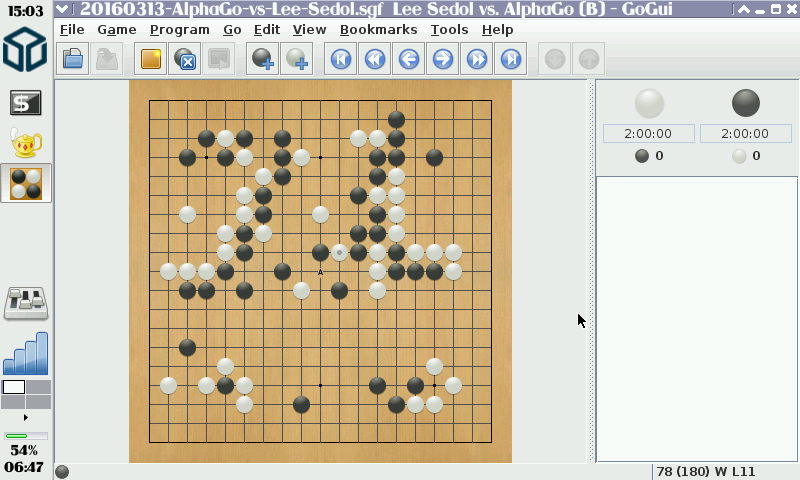Click the previous variation up-arrow icon
The image size is (800, 480).
click(589, 59)
